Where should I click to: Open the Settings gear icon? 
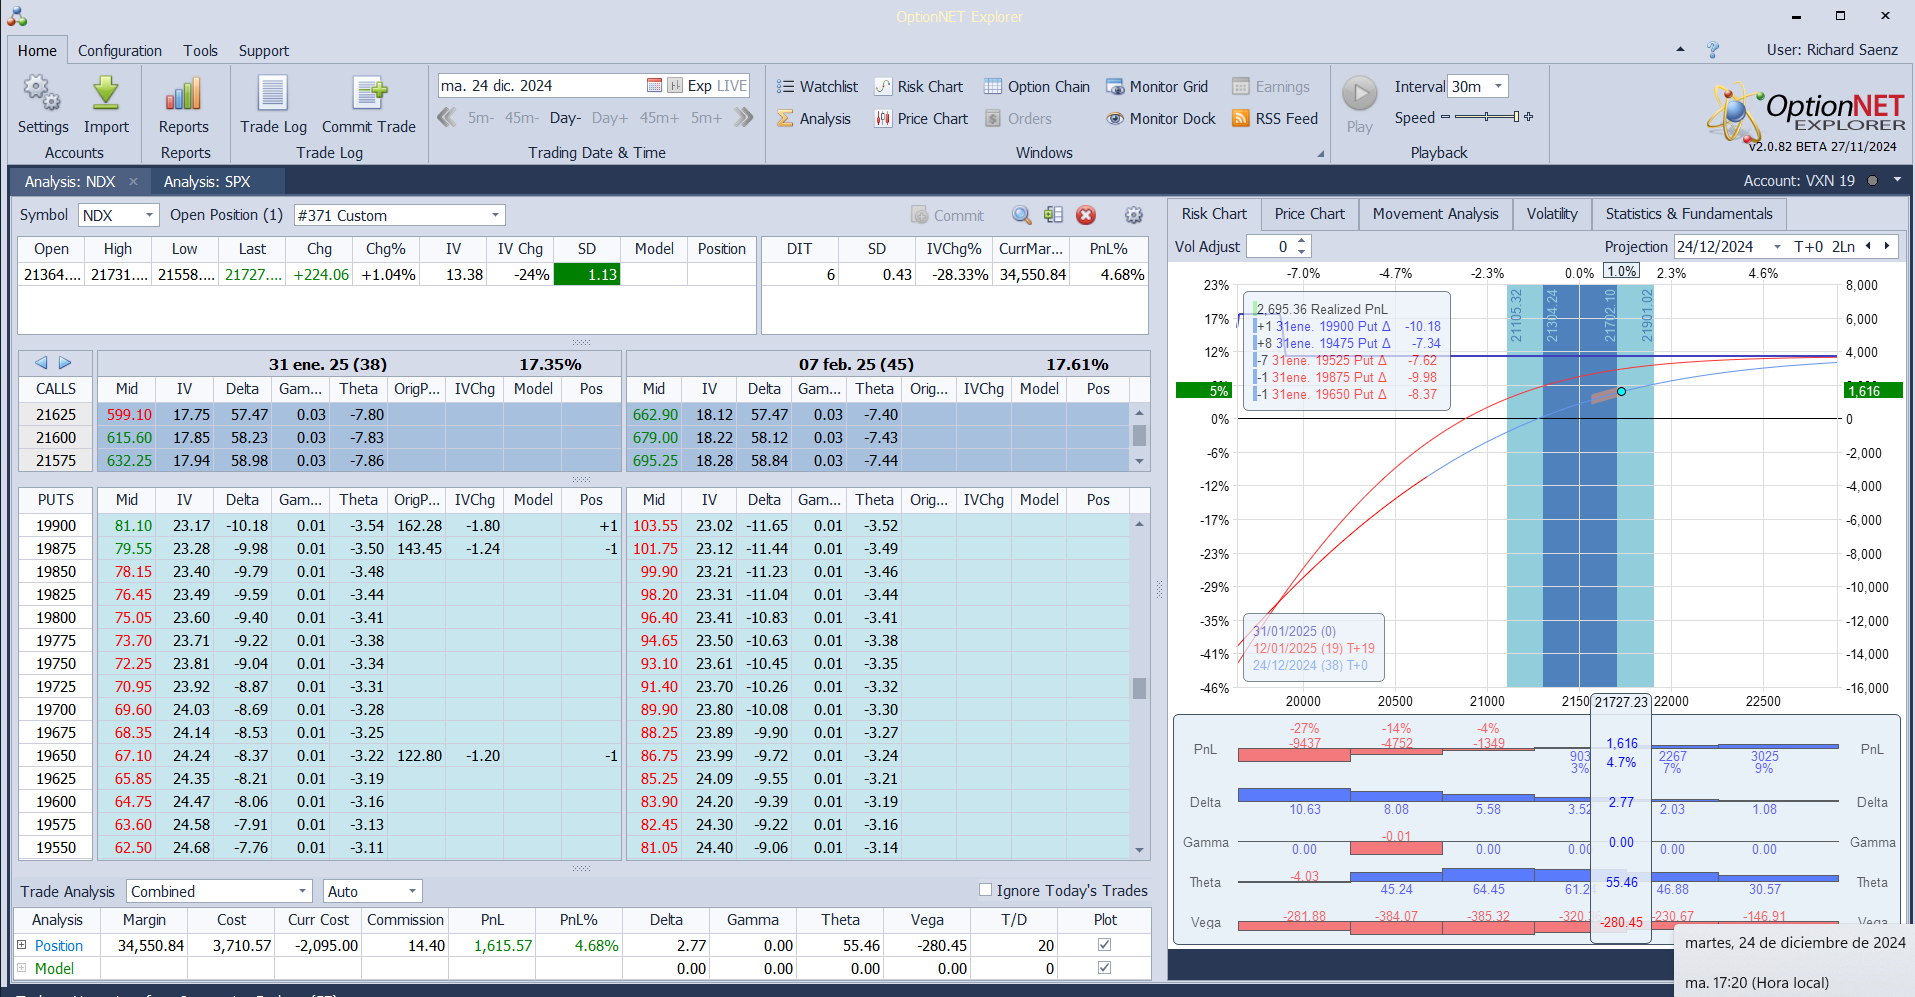[42, 94]
